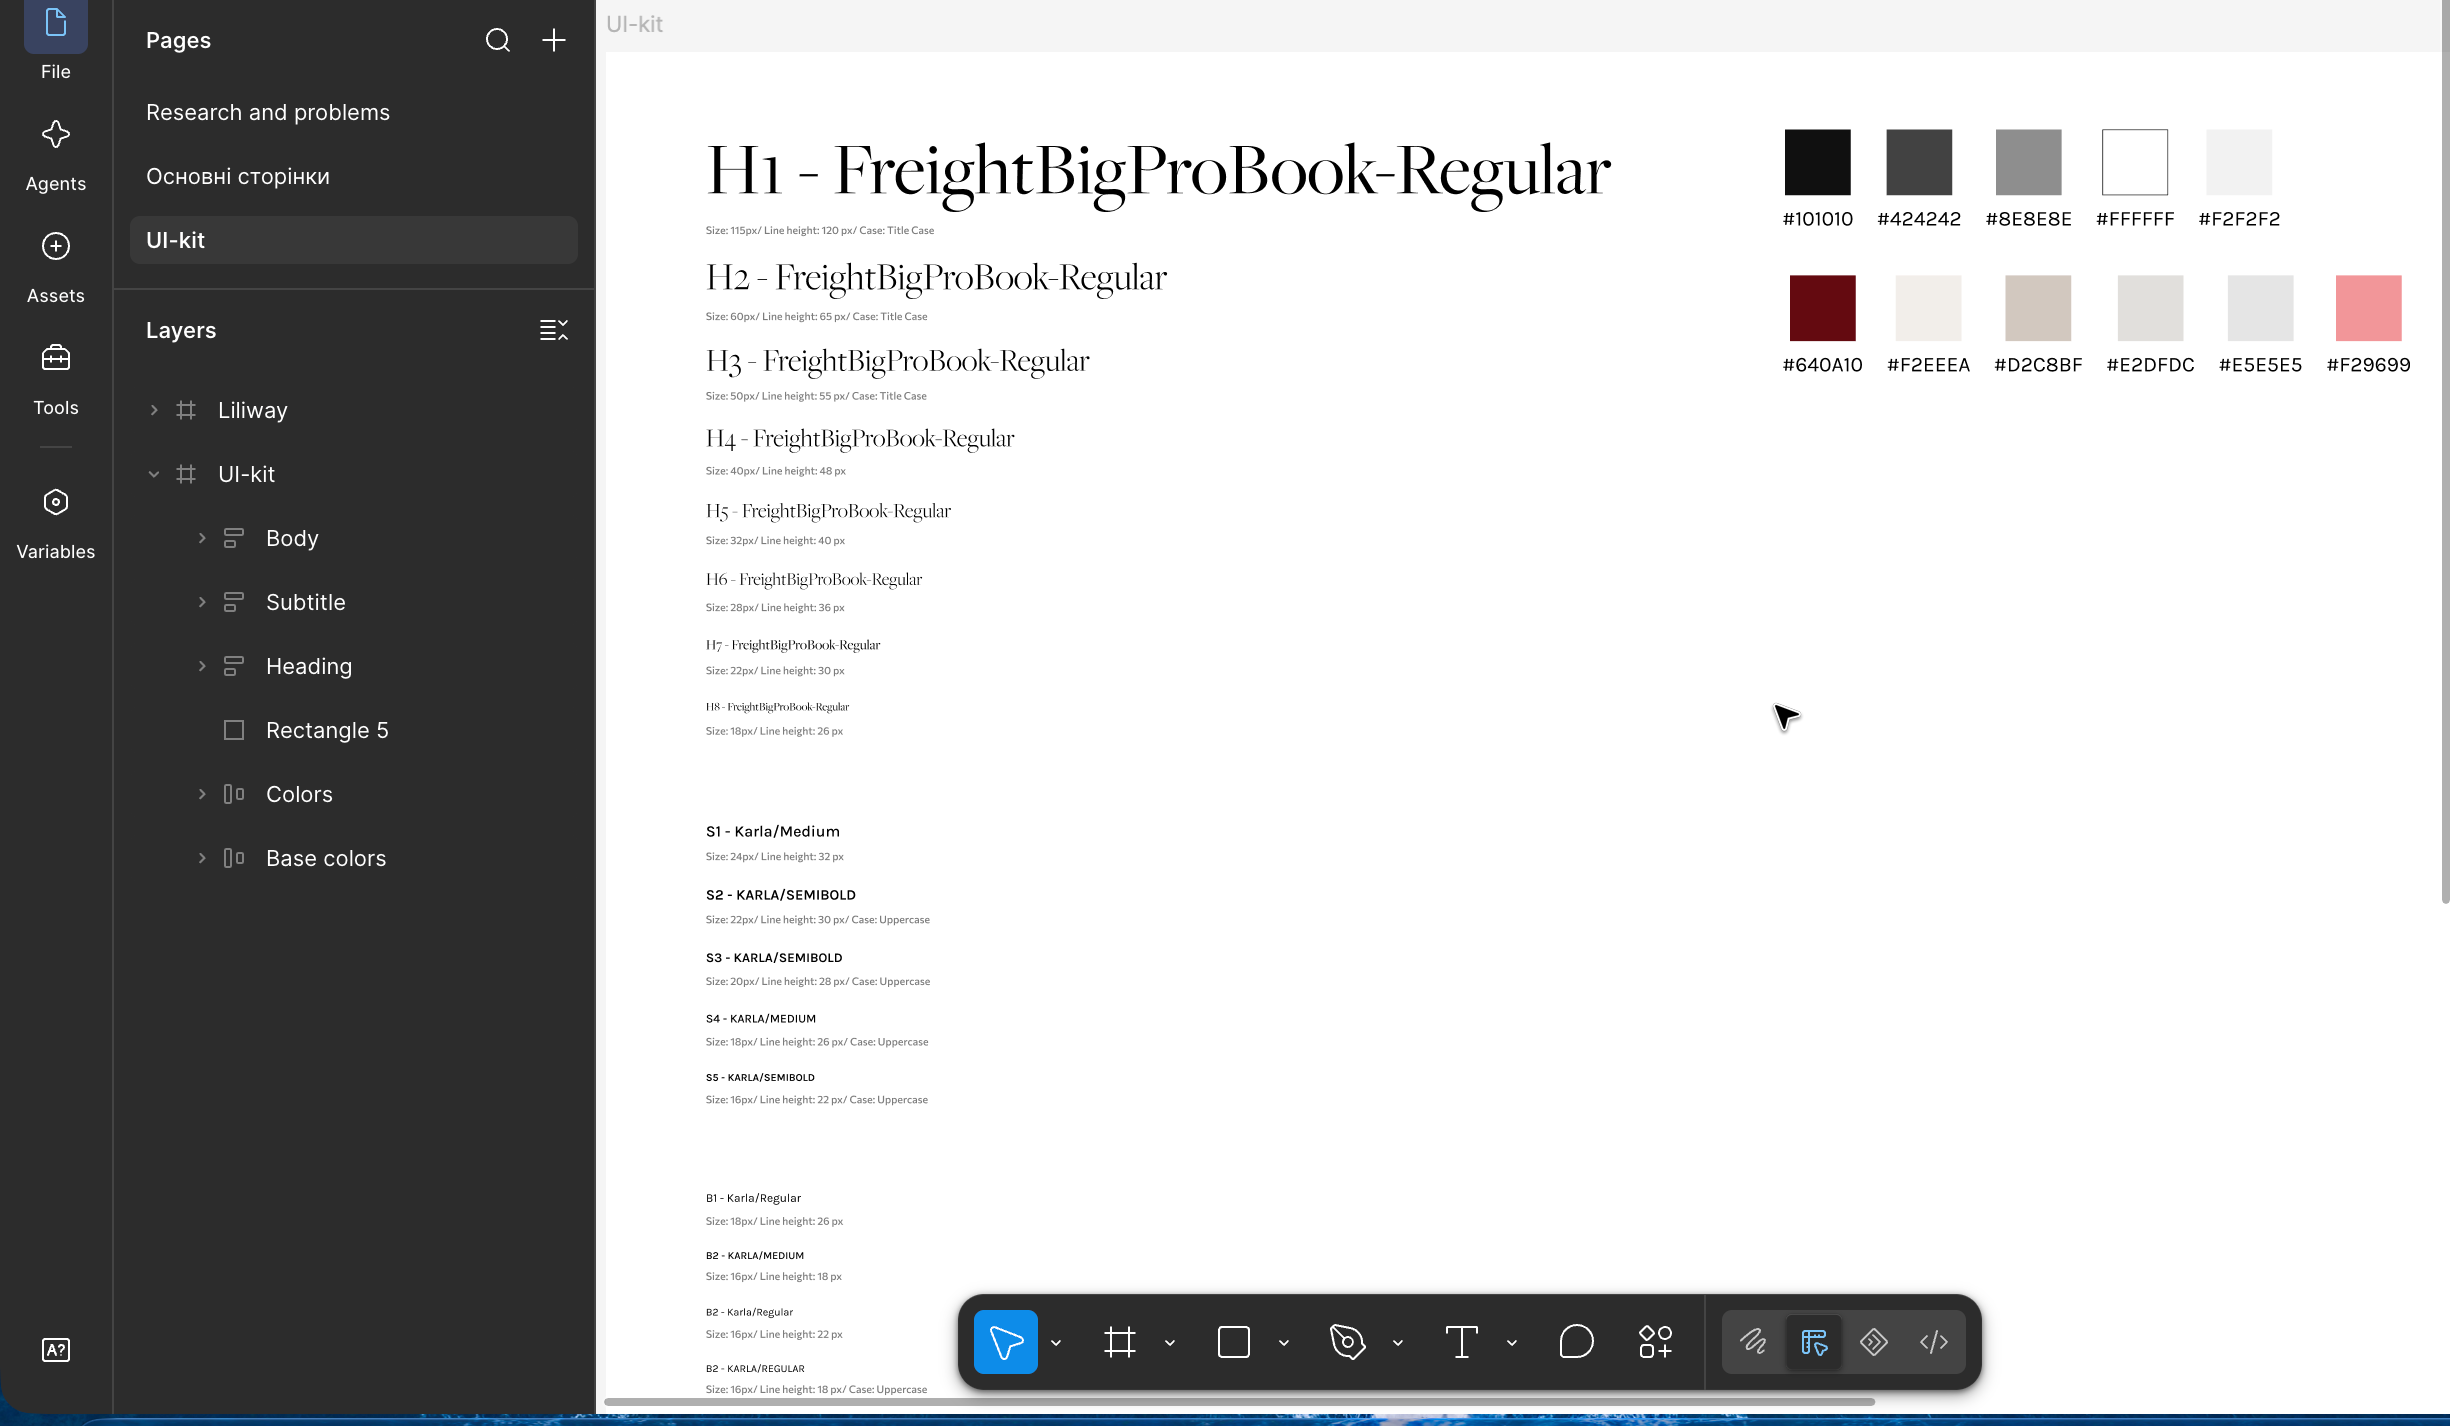Viewport: 2450px width, 1426px height.
Task: Click the horizontal canvas scrollbar
Action: coord(1239,1402)
